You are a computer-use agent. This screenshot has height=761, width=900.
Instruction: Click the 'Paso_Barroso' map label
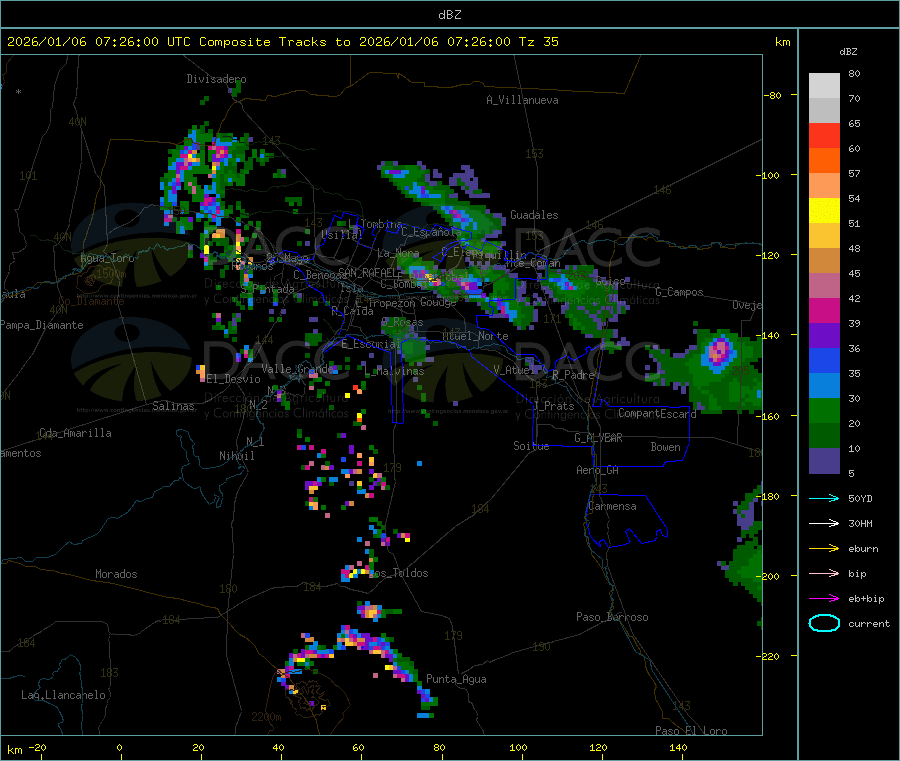tap(612, 617)
